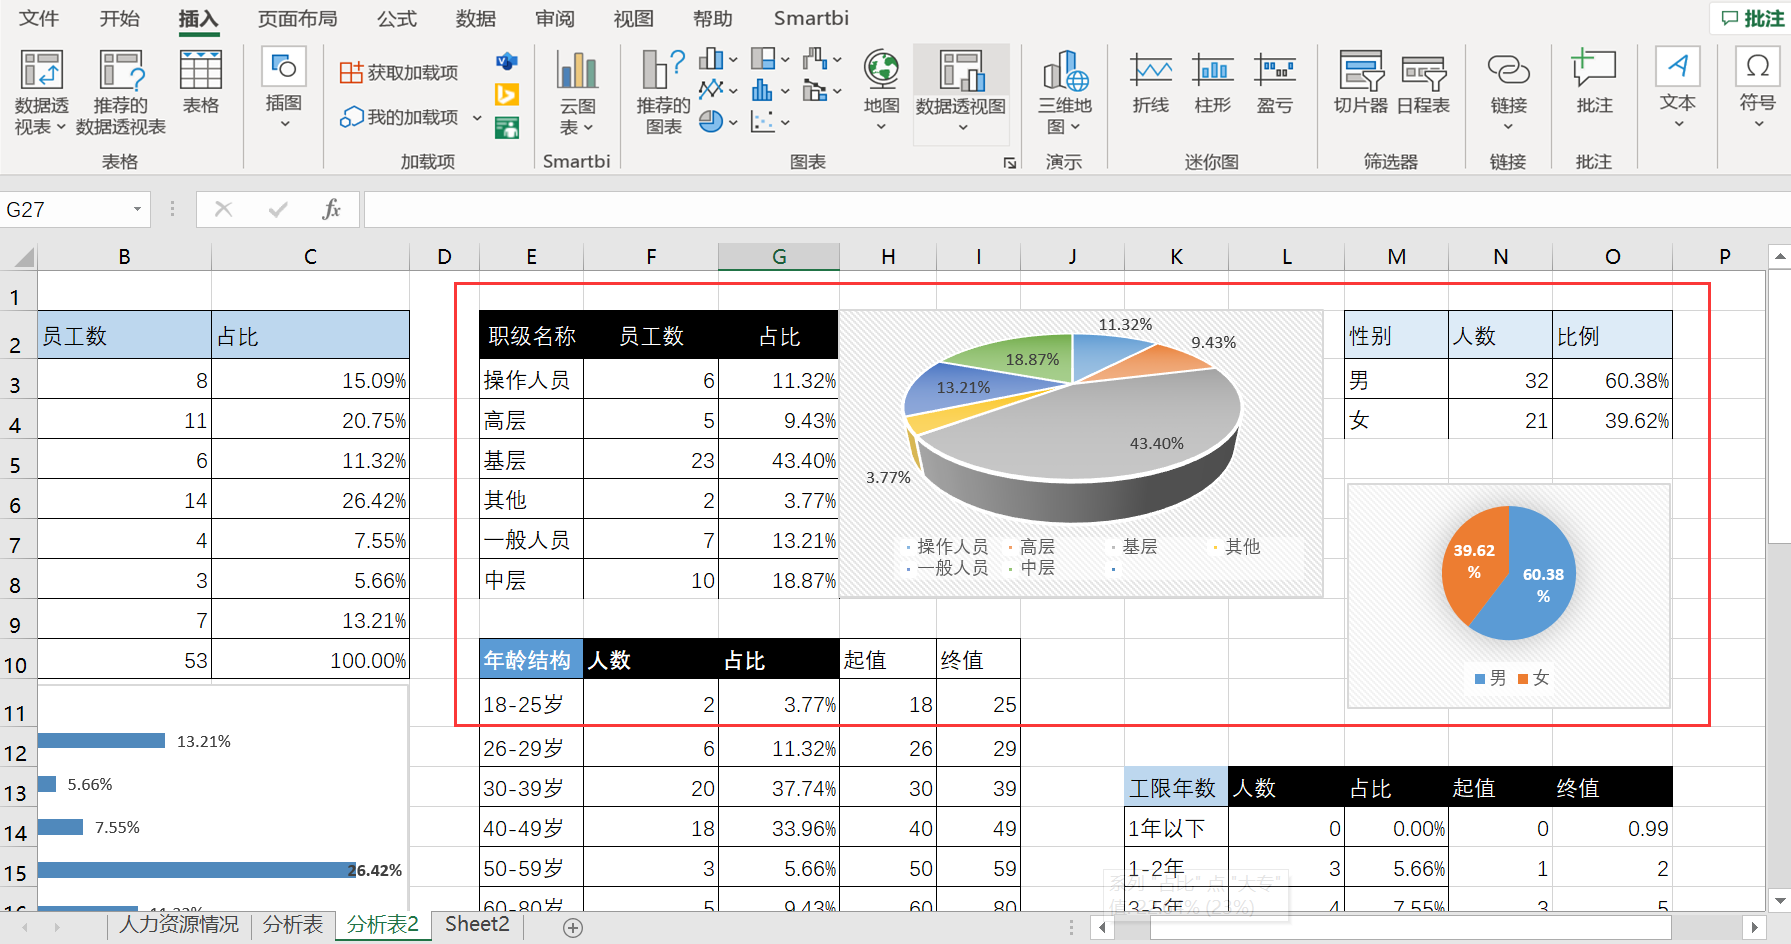Insert a column or bar chart
The width and height of the screenshot is (1791, 944).
711,59
